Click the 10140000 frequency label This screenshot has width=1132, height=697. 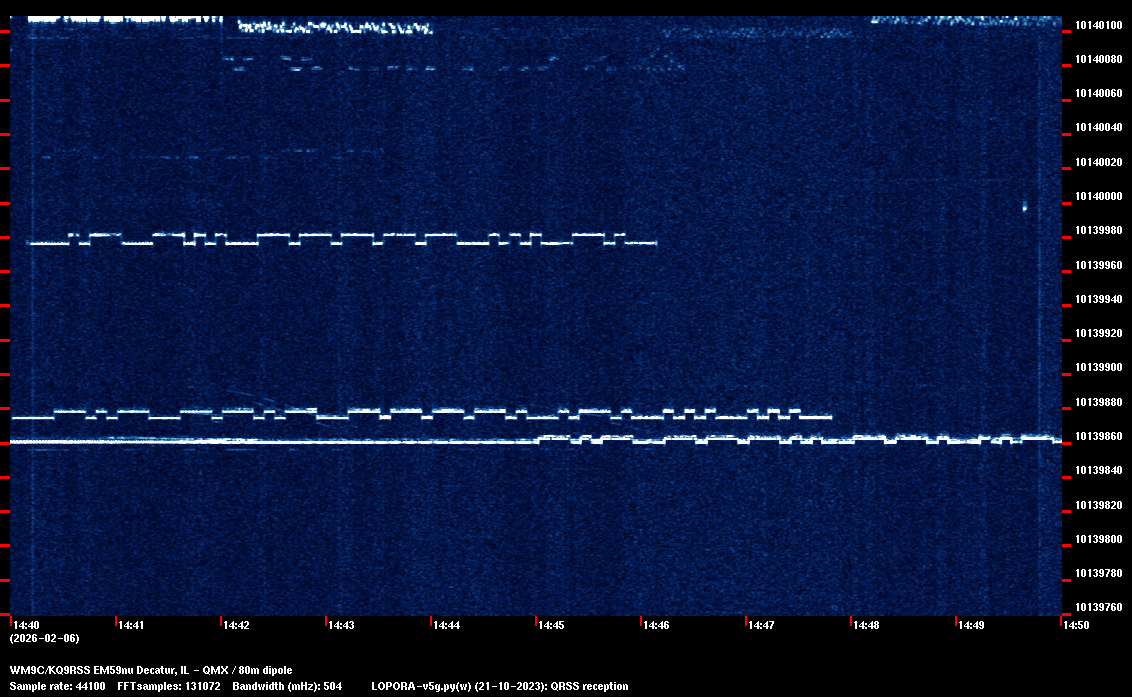[x=1098, y=196]
